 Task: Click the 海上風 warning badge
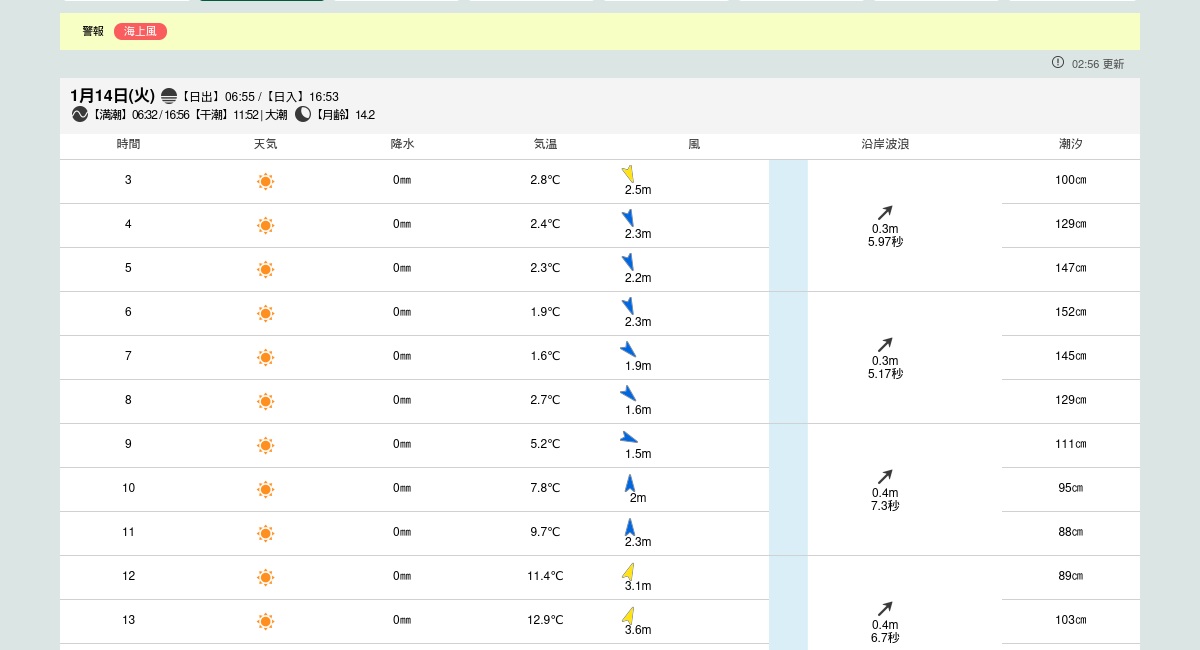140,31
